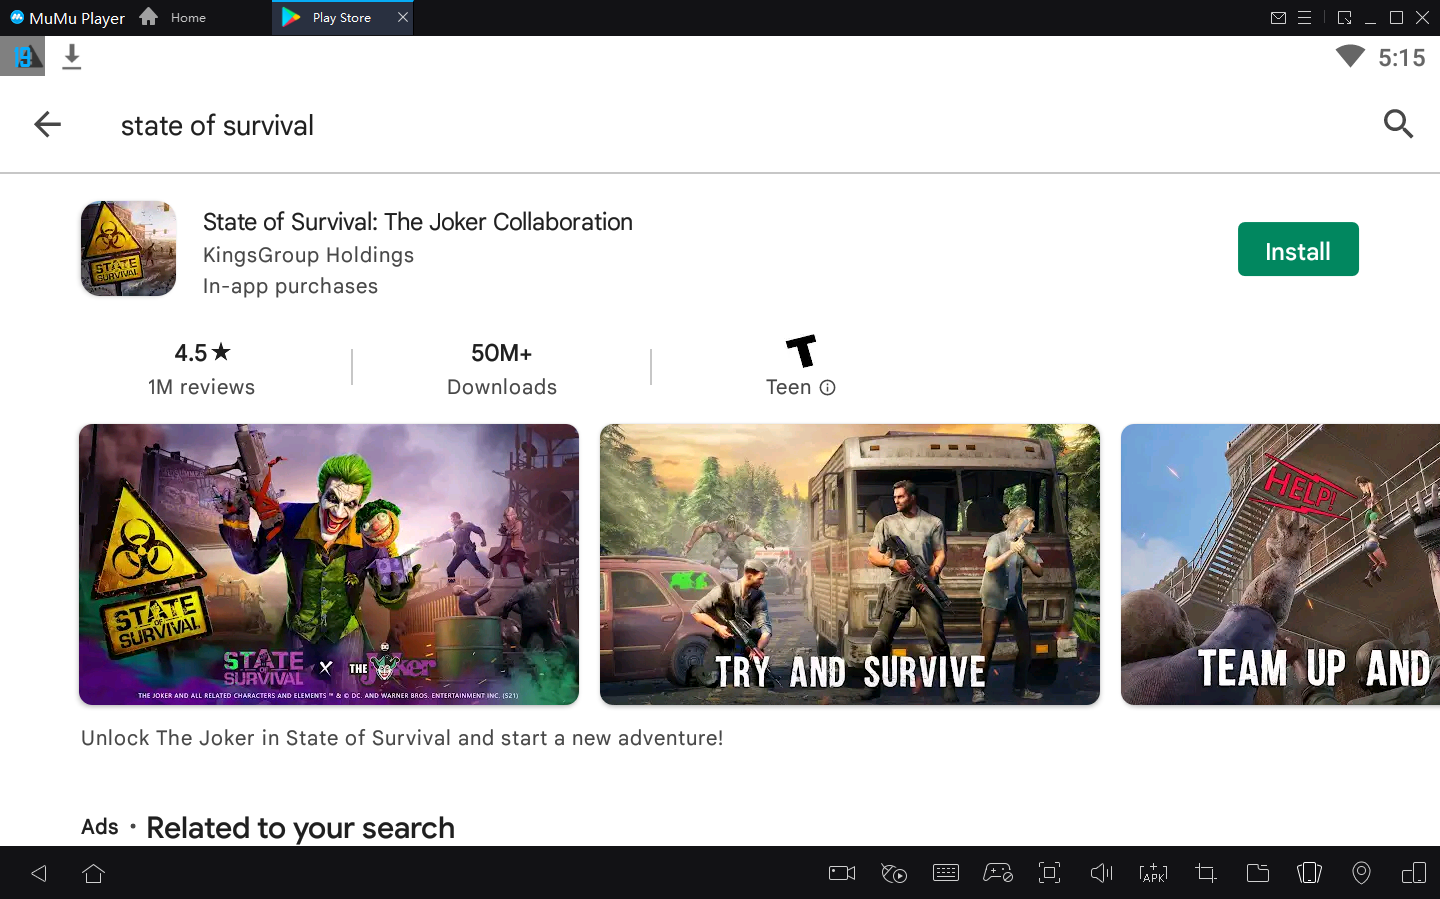Open the Try and Survive screenshot
The image size is (1440, 899).
pyautogui.click(x=850, y=564)
